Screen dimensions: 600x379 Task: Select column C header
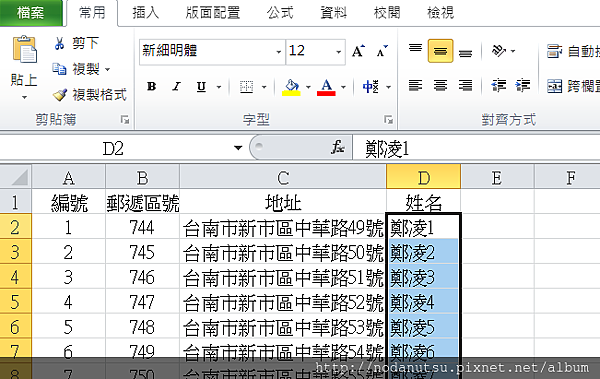[x=283, y=177]
